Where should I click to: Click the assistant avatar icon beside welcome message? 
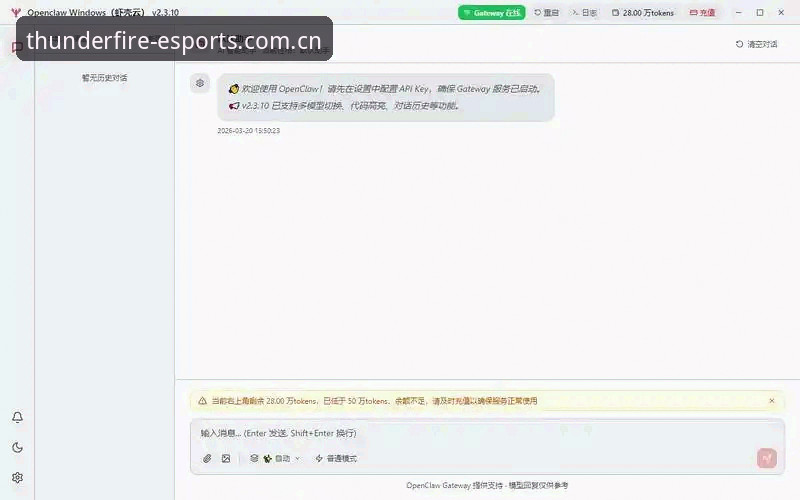(x=200, y=83)
